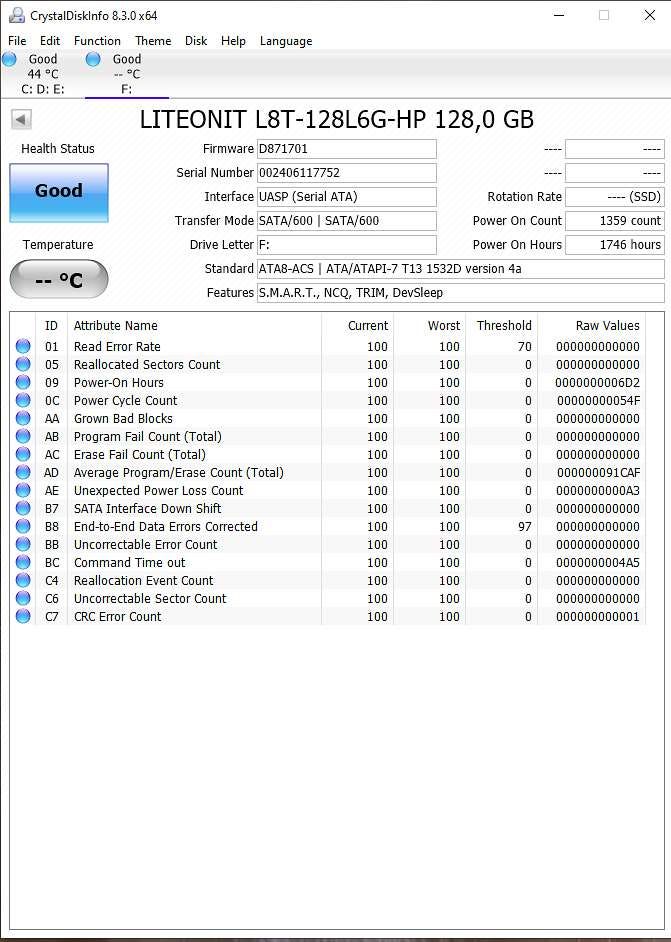The height and width of the screenshot is (942, 671).
Task: Click threshold value 97
Action: click(x=524, y=527)
